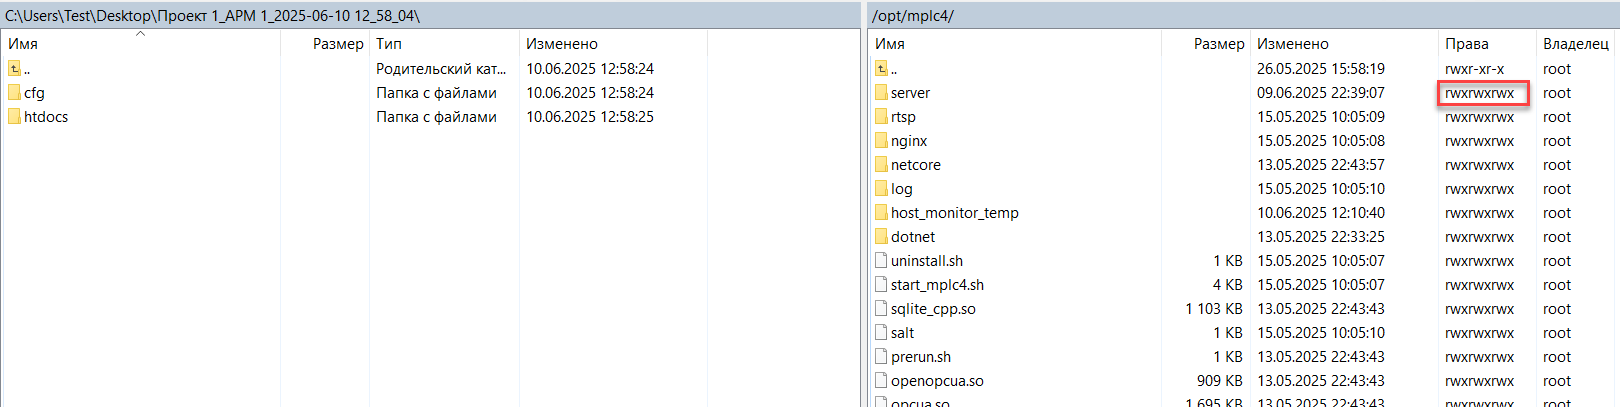Click the uninstall.sh file icon
Image resolution: width=1620 pixels, height=407 pixels.
click(x=881, y=260)
